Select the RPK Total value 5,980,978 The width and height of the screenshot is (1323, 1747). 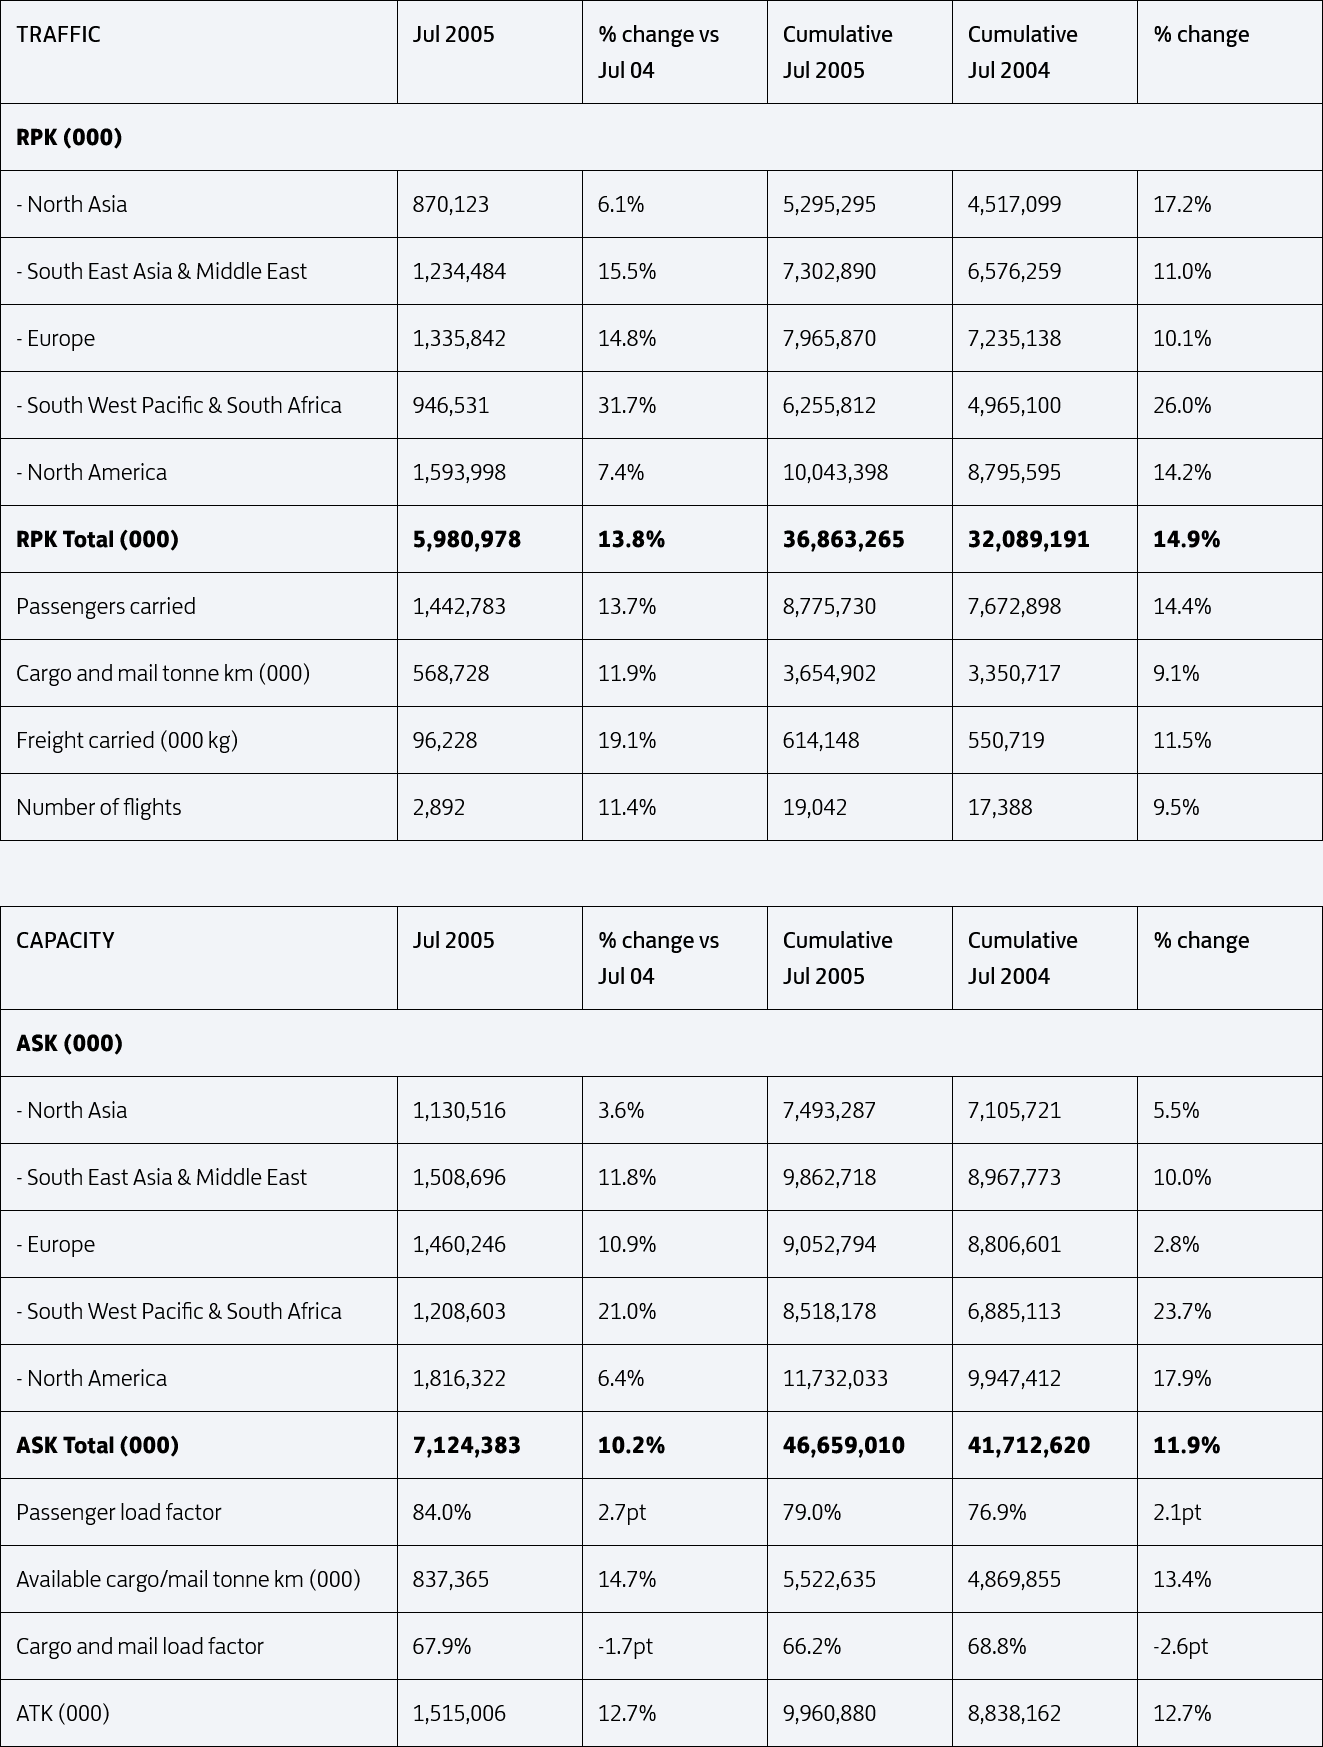pyautogui.click(x=490, y=539)
